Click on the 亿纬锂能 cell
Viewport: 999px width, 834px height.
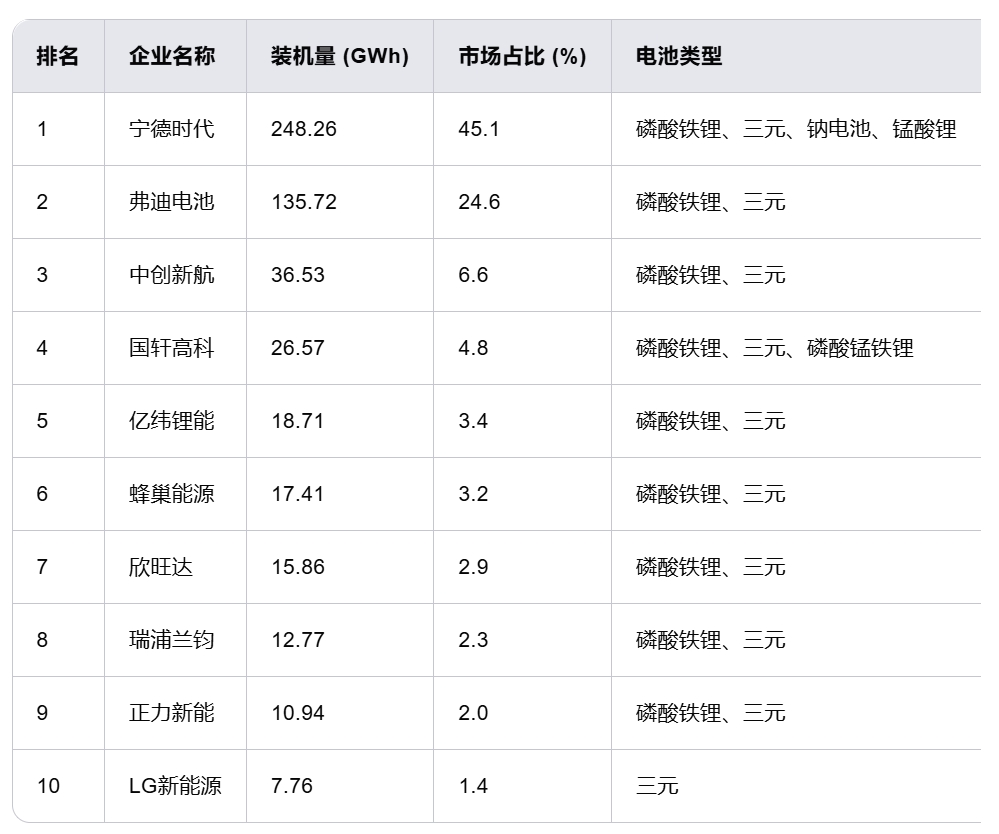(171, 421)
